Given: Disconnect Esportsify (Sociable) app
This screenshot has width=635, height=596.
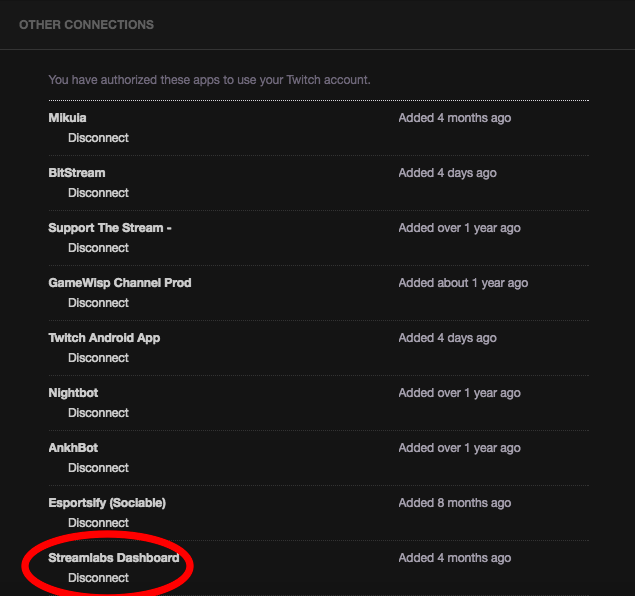Looking at the screenshot, I should pos(98,523).
